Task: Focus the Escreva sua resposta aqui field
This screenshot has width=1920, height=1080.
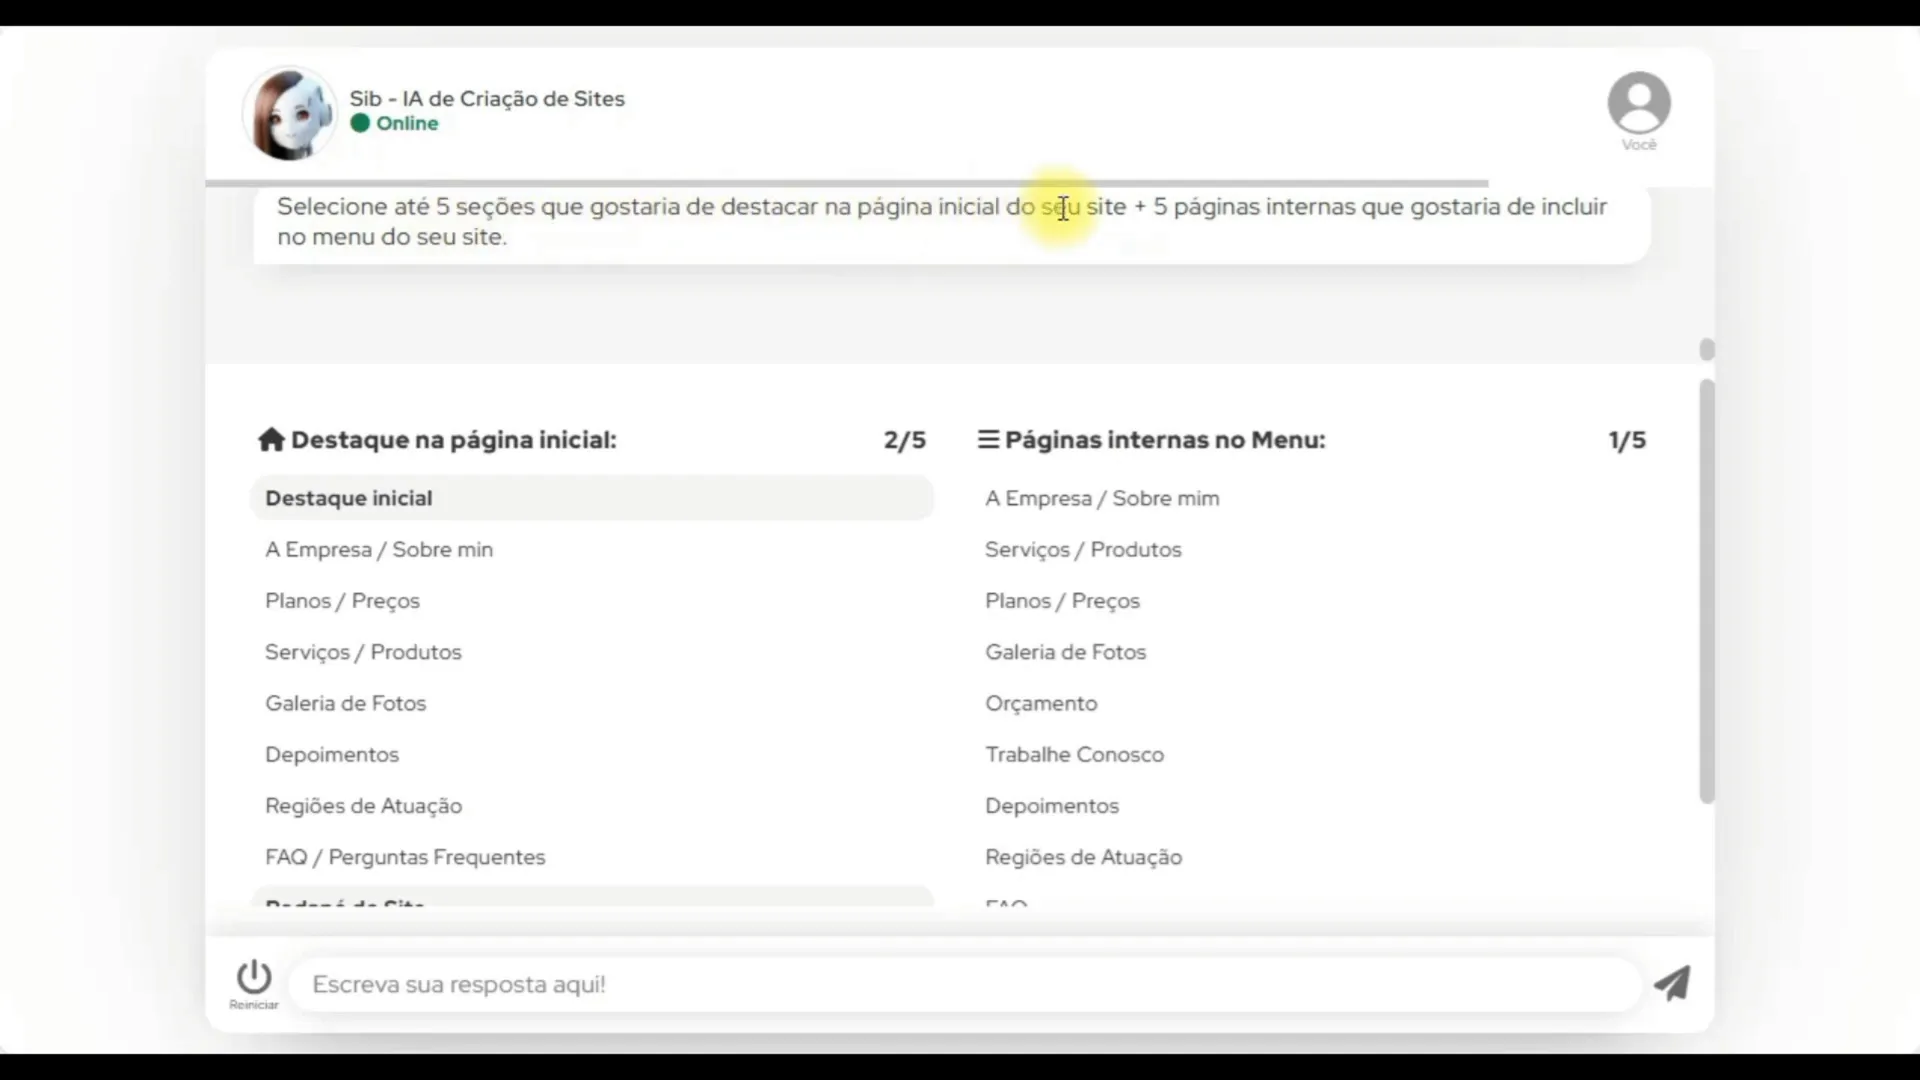Action: (x=965, y=985)
